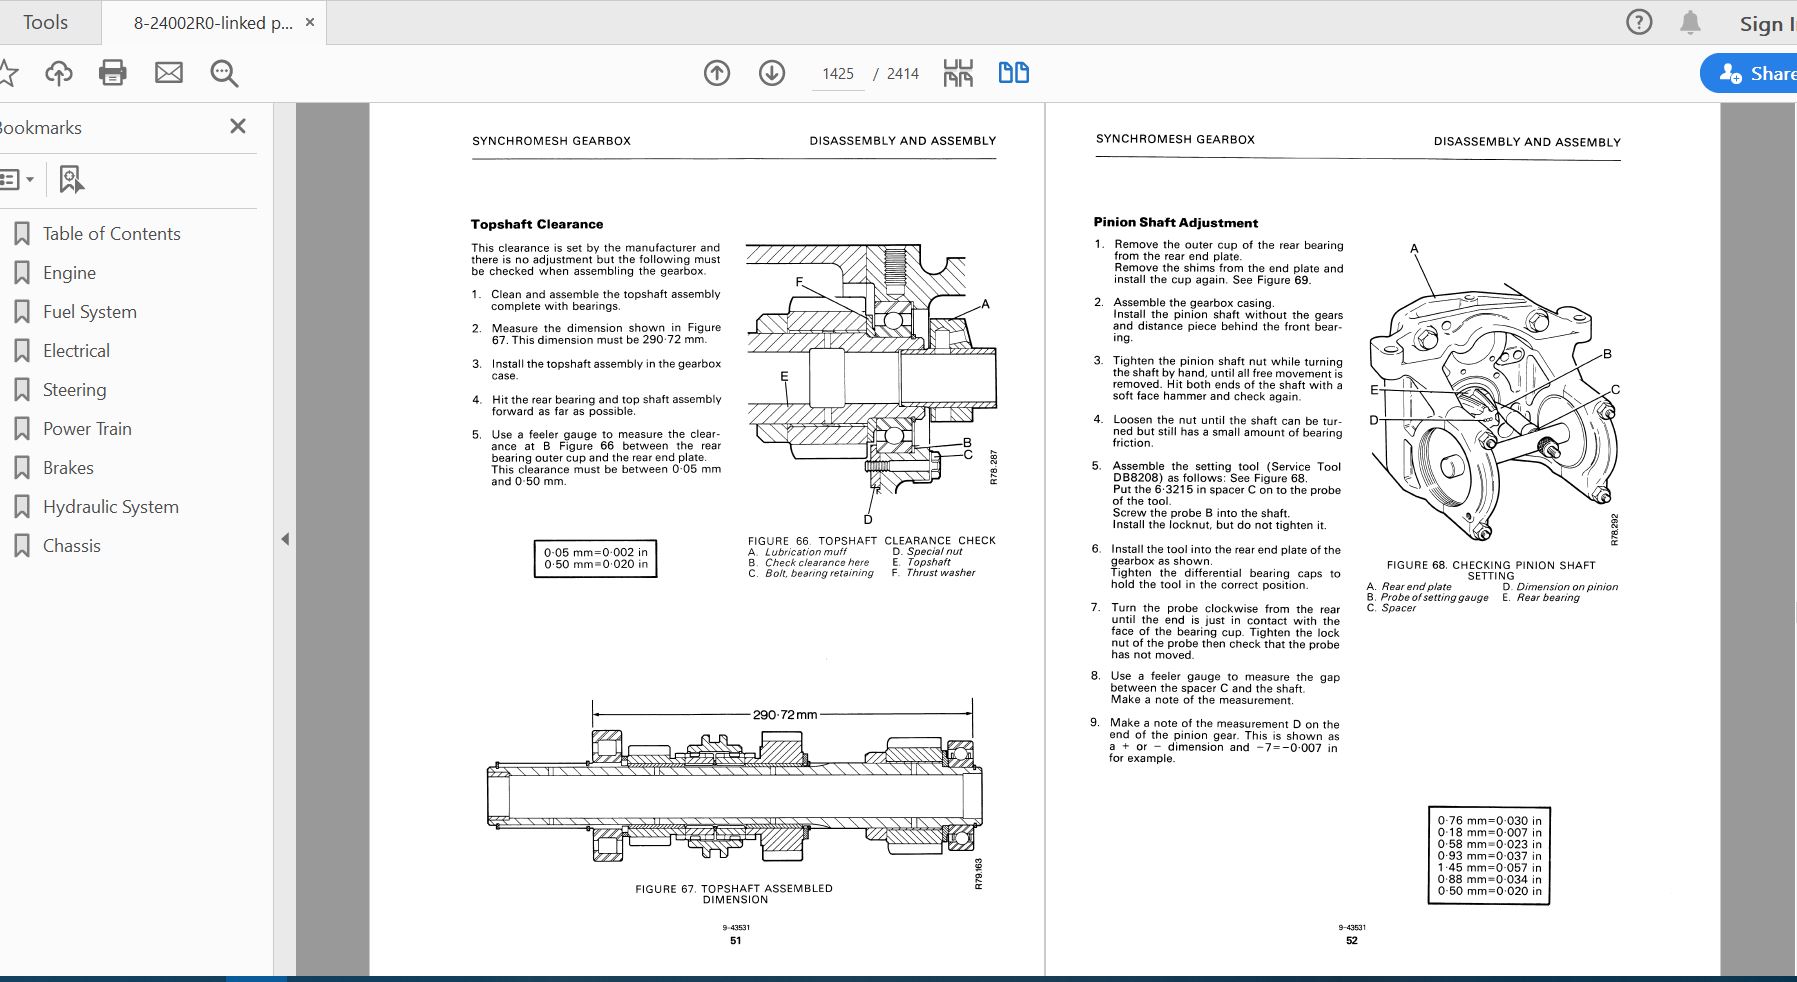Jump to Power Train bookmark
This screenshot has height=982, width=1797.
point(87,429)
